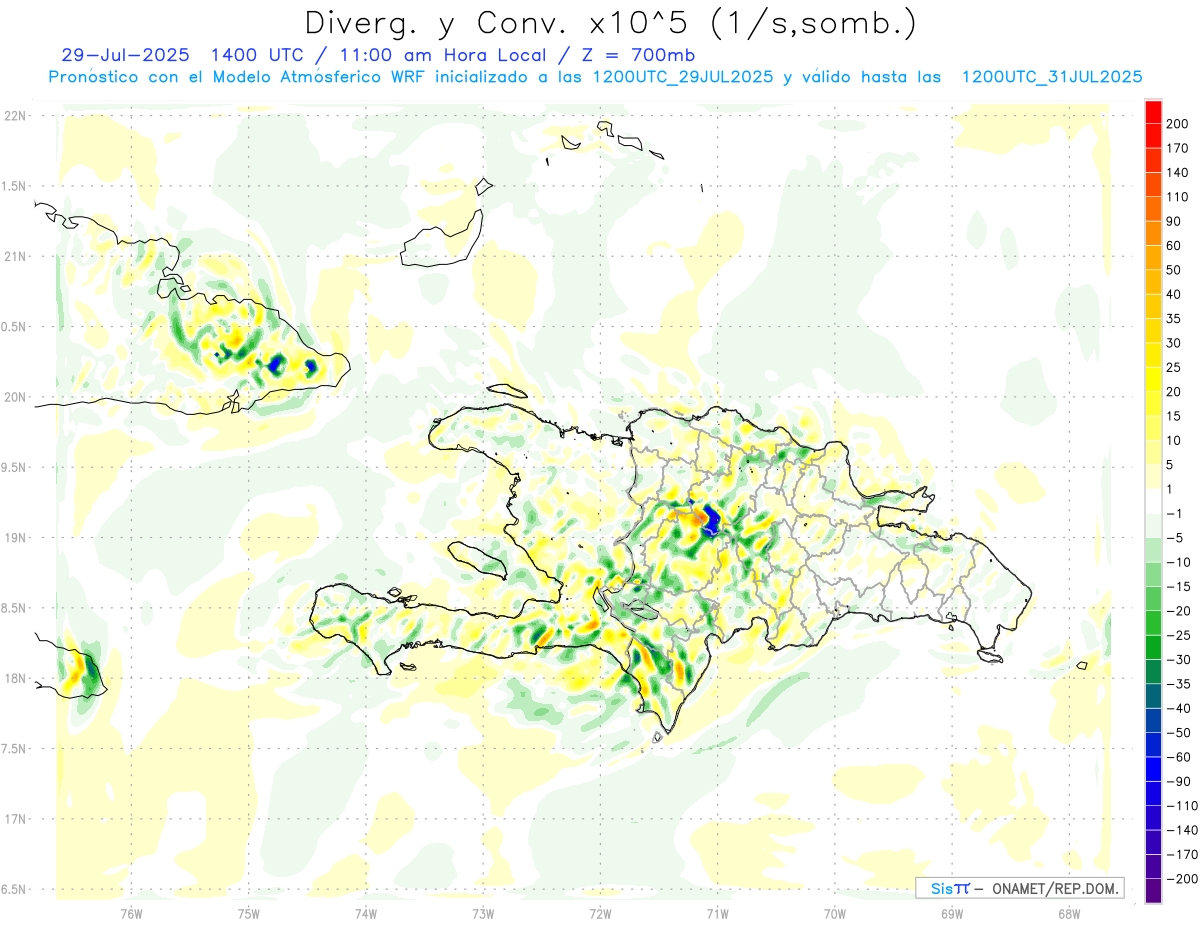The image size is (1200, 927).
Task: Click the '22N' latitude axis label
Action: tap(15, 116)
